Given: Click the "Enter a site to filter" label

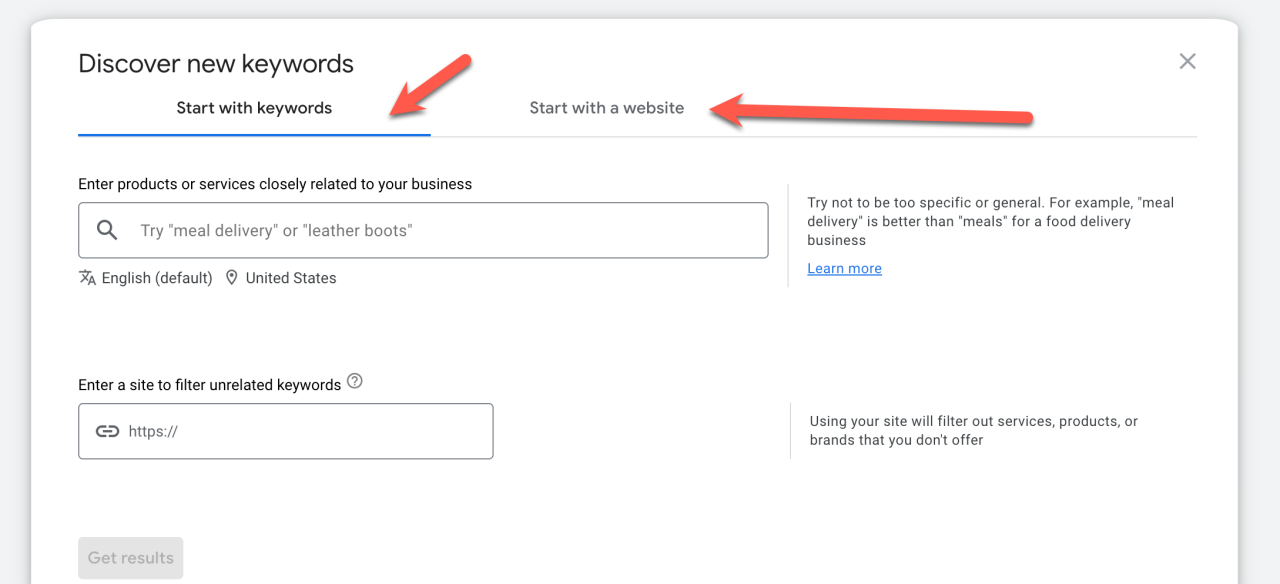Looking at the screenshot, I should pyautogui.click(x=210, y=385).
